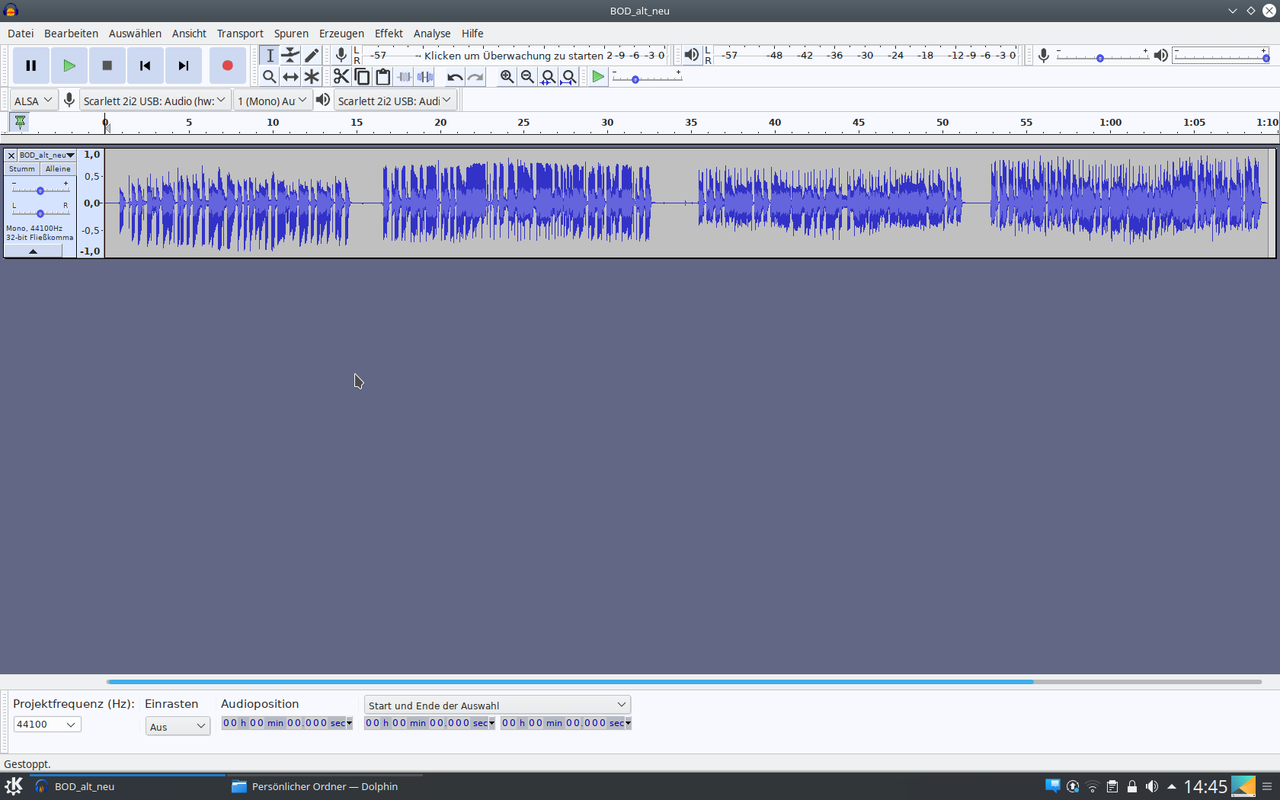1280x800 pixels.
Task: Start playback with the green Play button
Action: click(69, 66)
